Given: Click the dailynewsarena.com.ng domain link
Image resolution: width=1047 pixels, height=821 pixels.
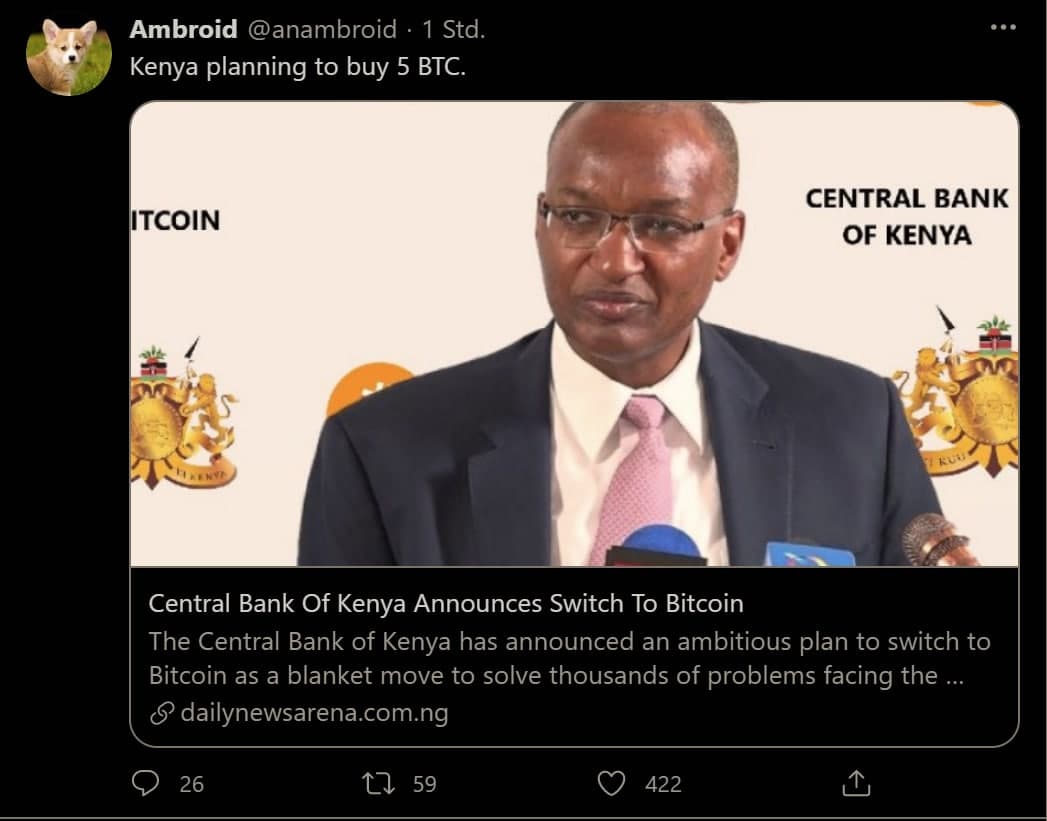Looking at the screenshot, I should [315, 713].
